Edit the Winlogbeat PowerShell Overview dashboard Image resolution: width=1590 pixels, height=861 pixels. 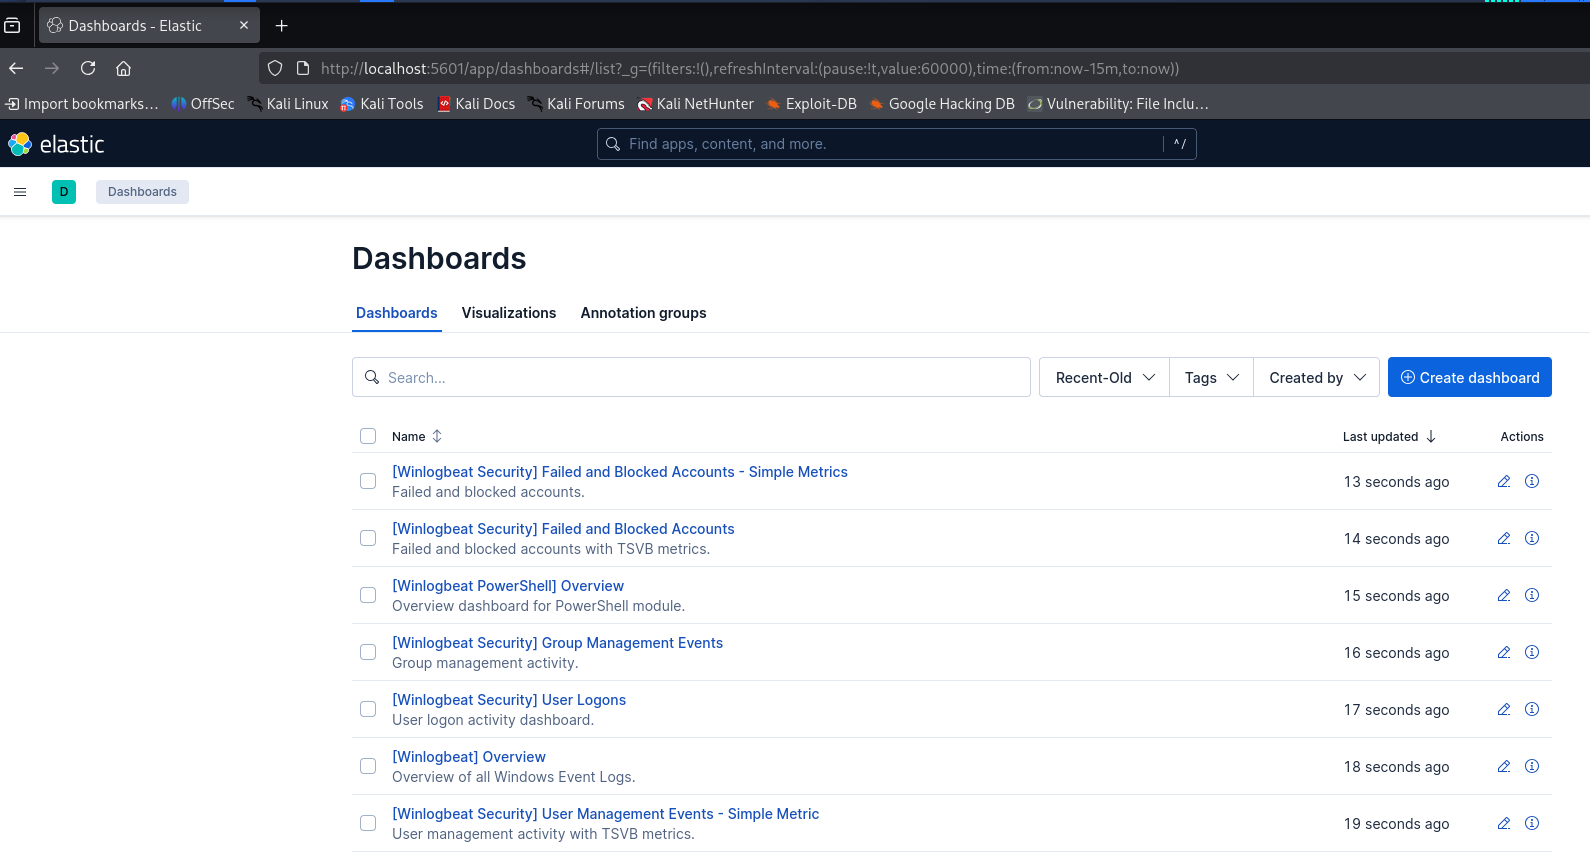pos(1503,595)
